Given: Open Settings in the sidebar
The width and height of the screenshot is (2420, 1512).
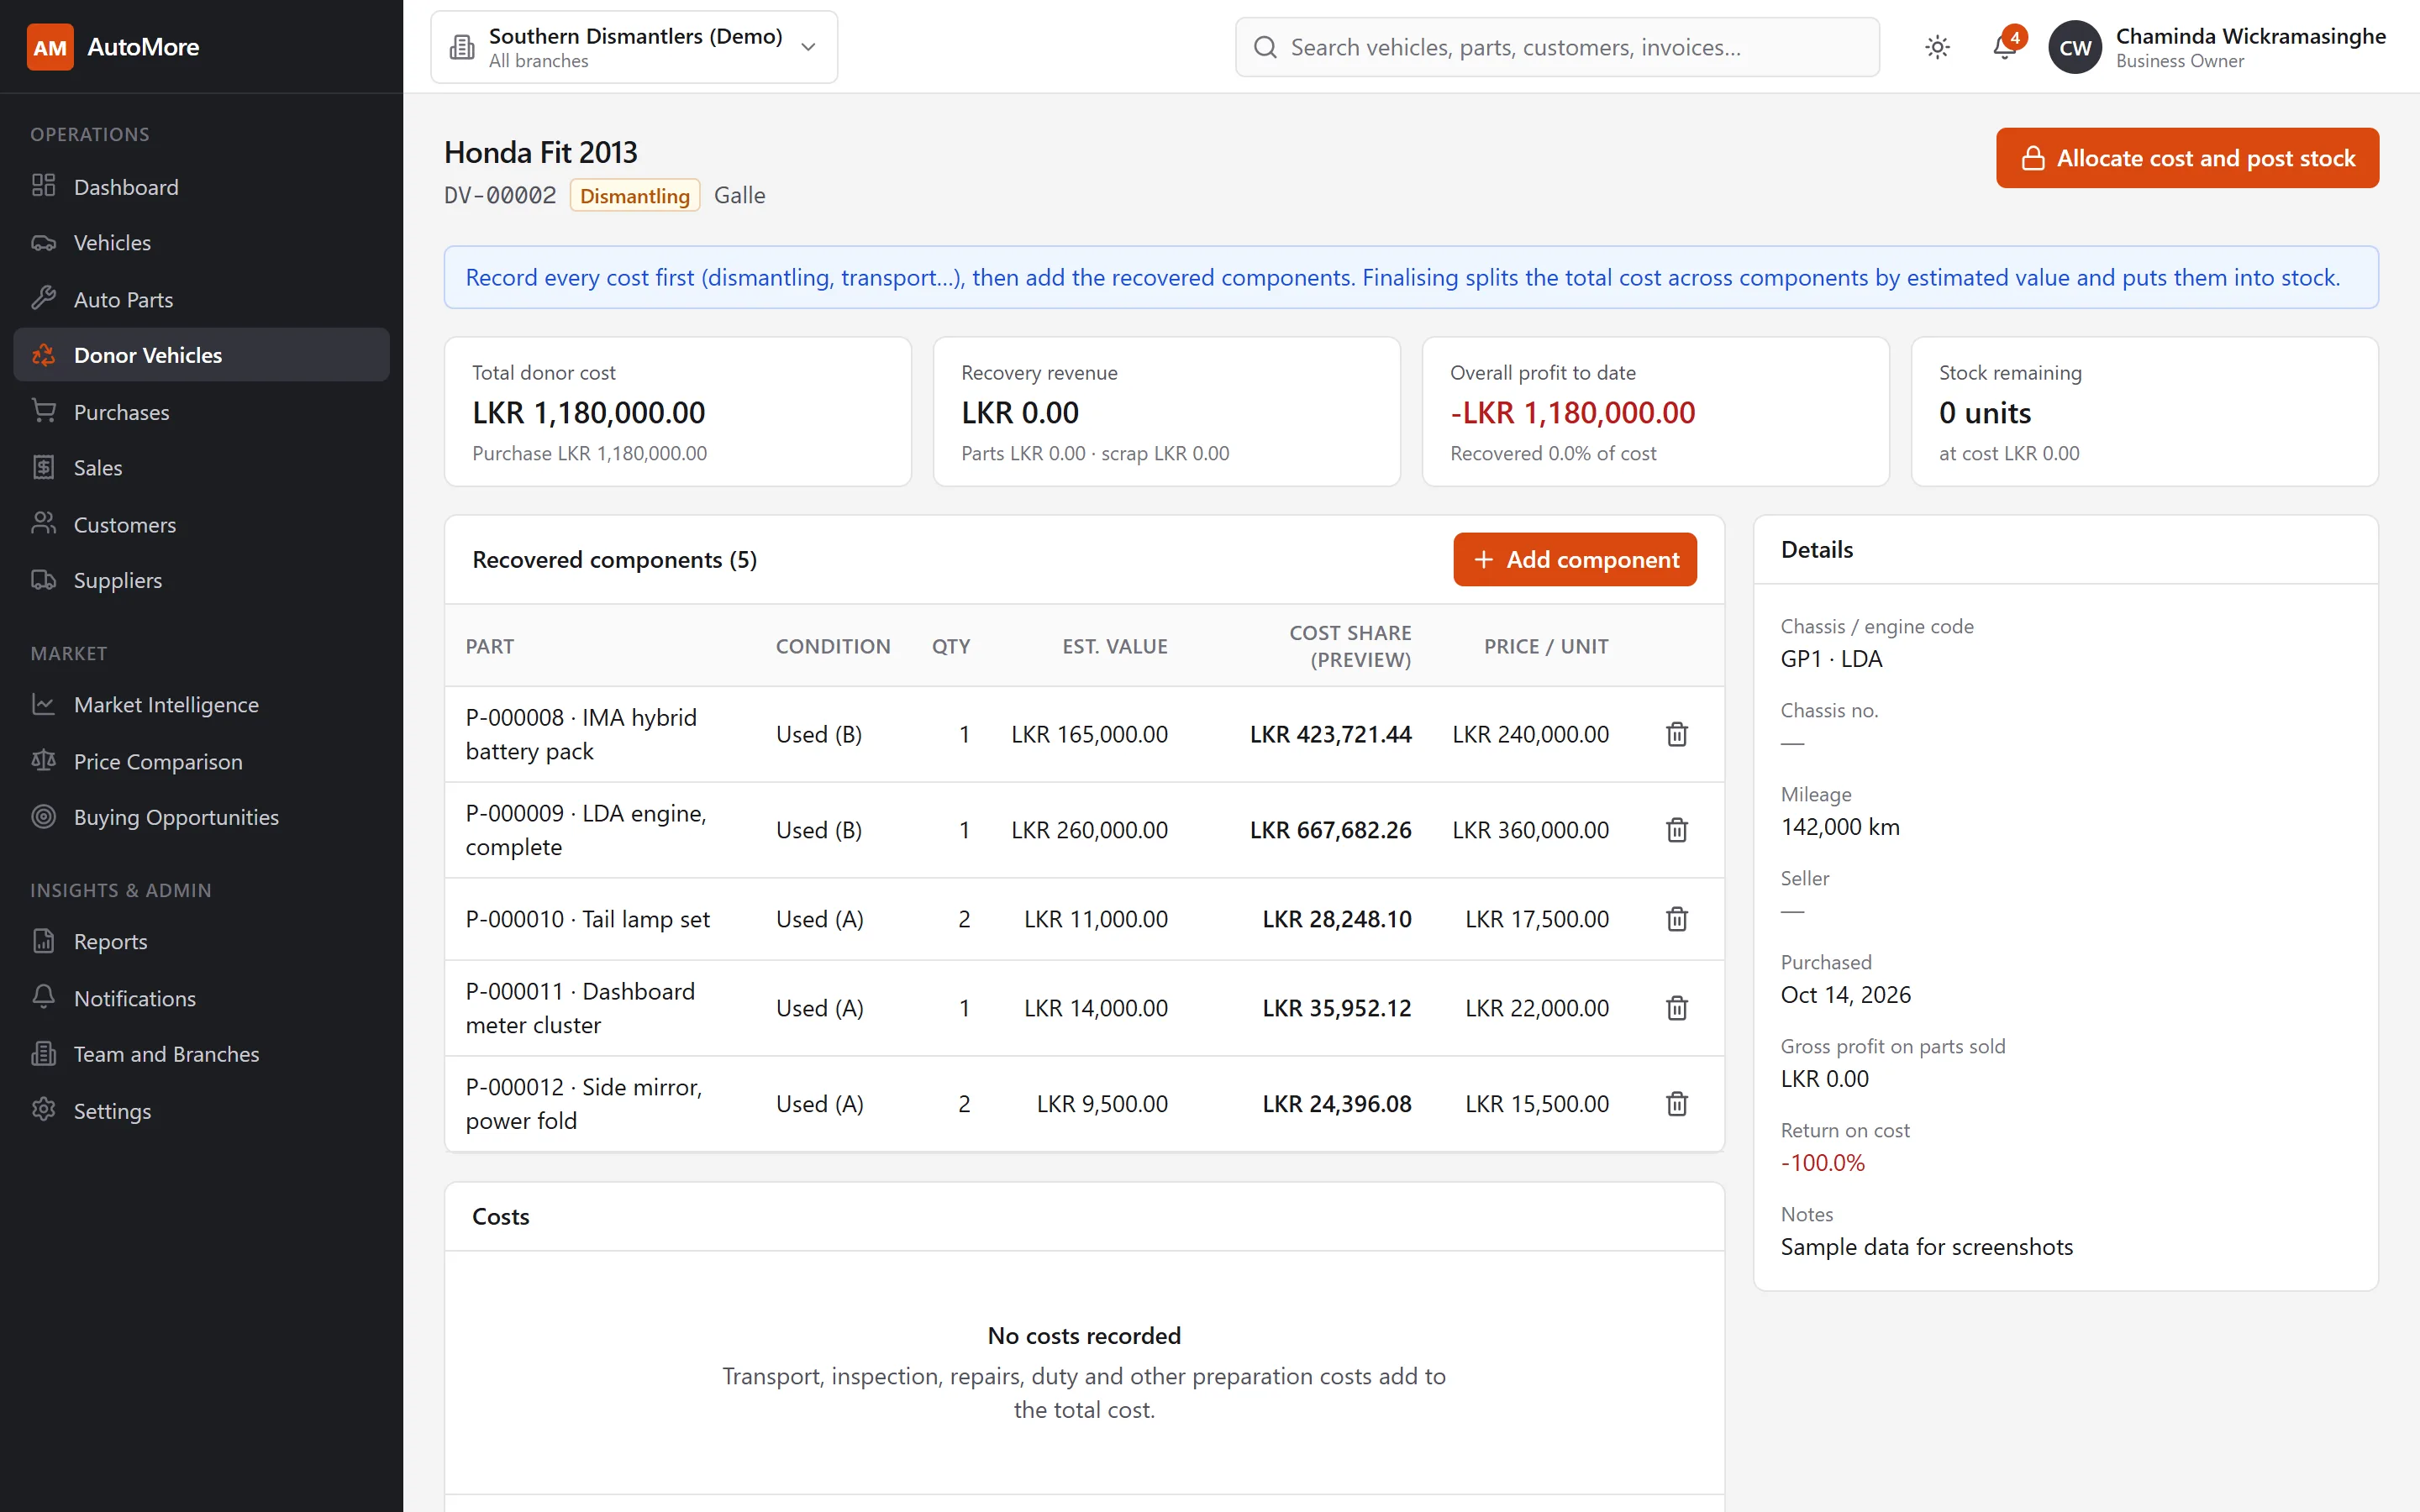Looking at the screenshot, I should (201, 1111).
